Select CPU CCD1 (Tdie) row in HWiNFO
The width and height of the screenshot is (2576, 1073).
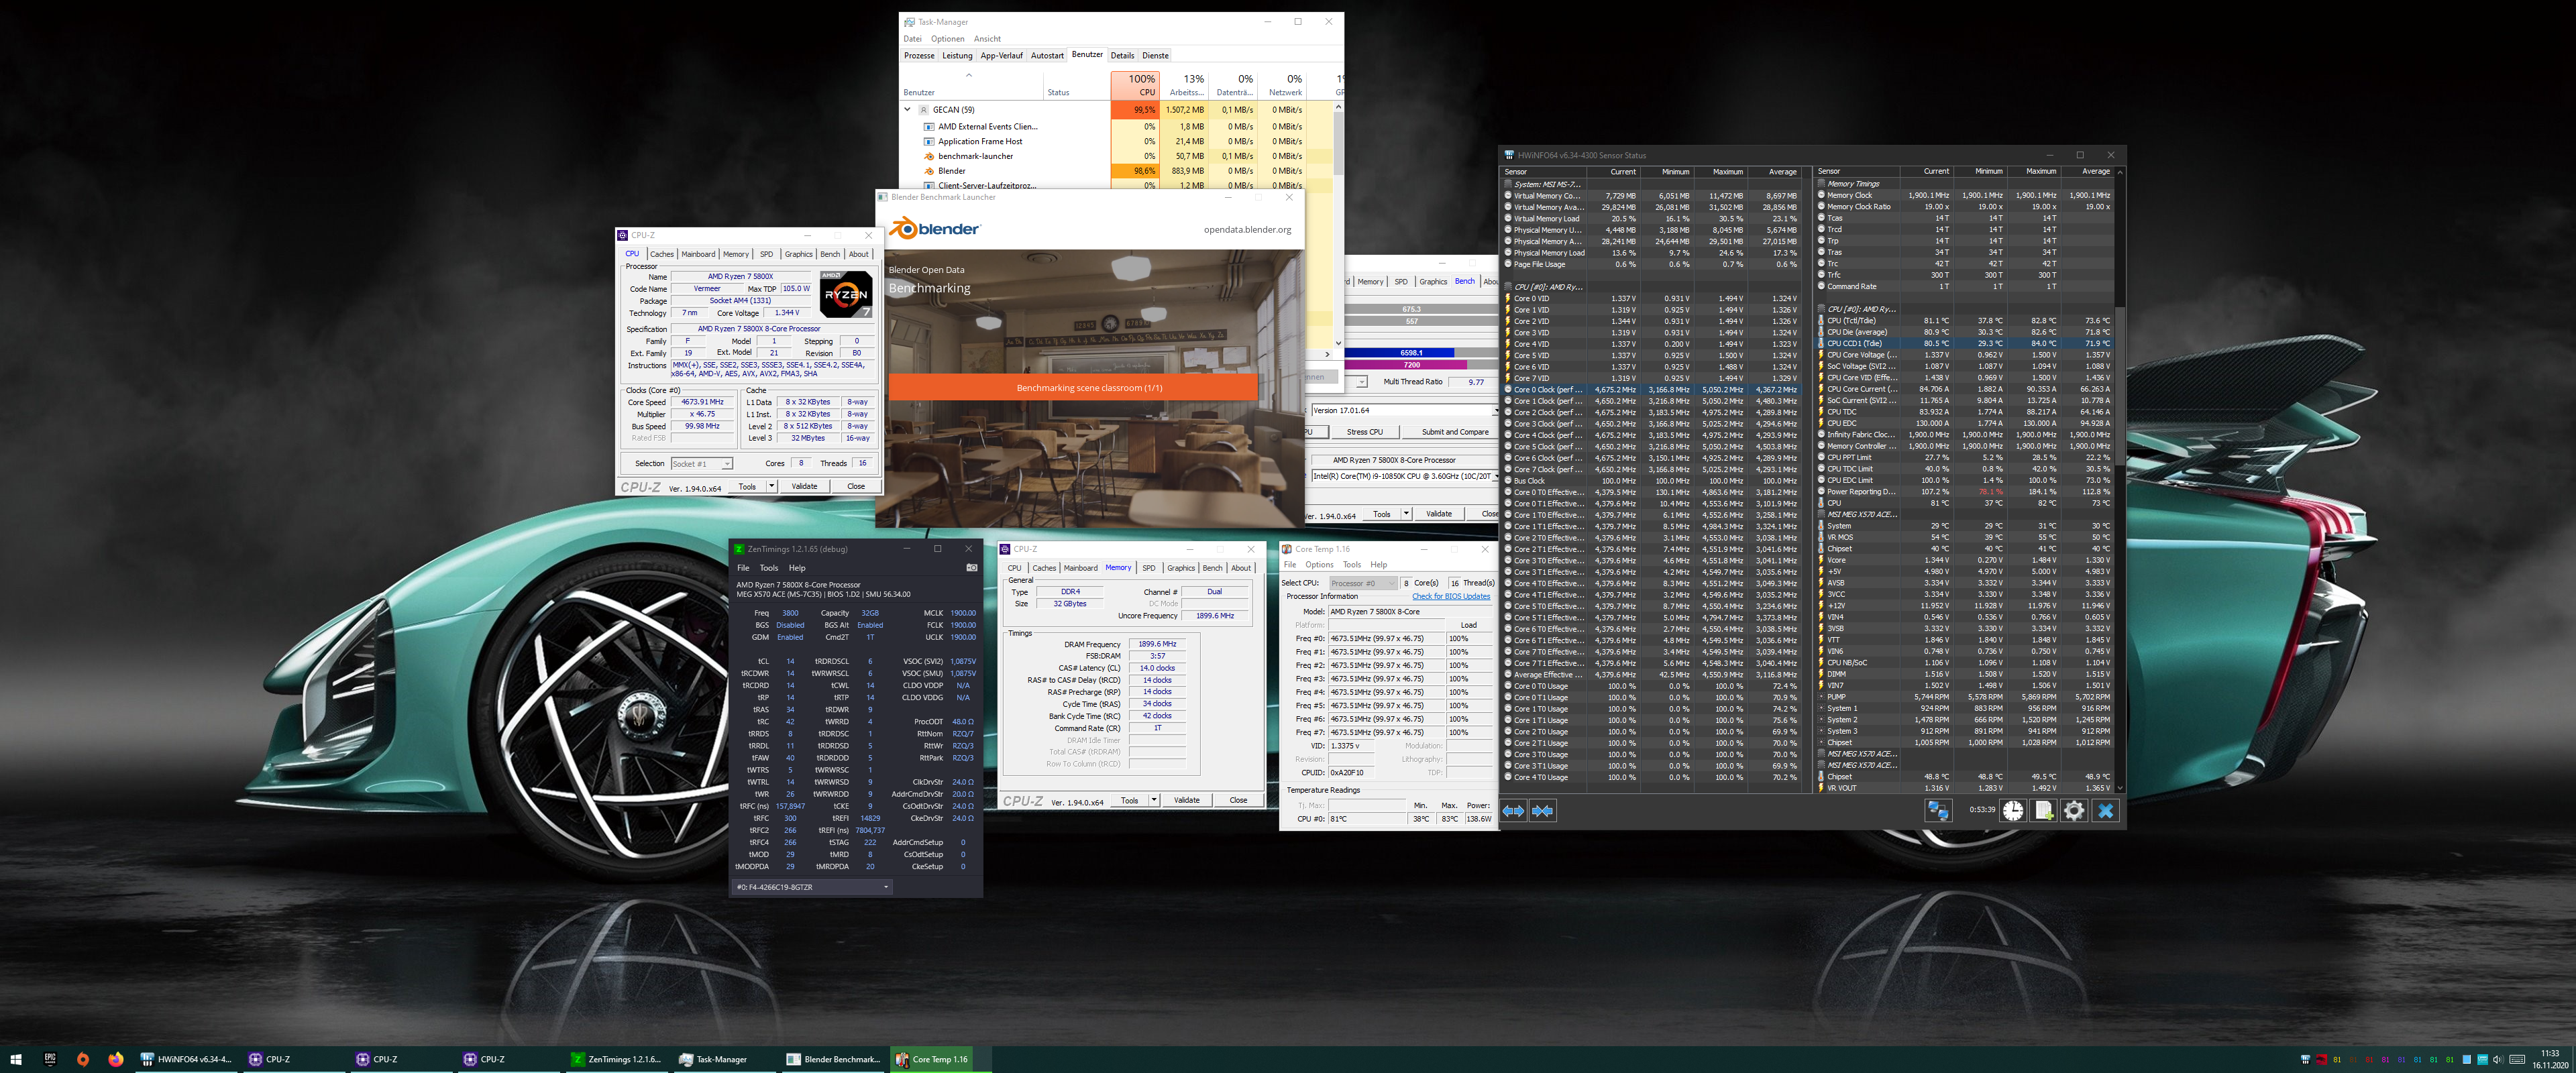(x=1965, y=343)
